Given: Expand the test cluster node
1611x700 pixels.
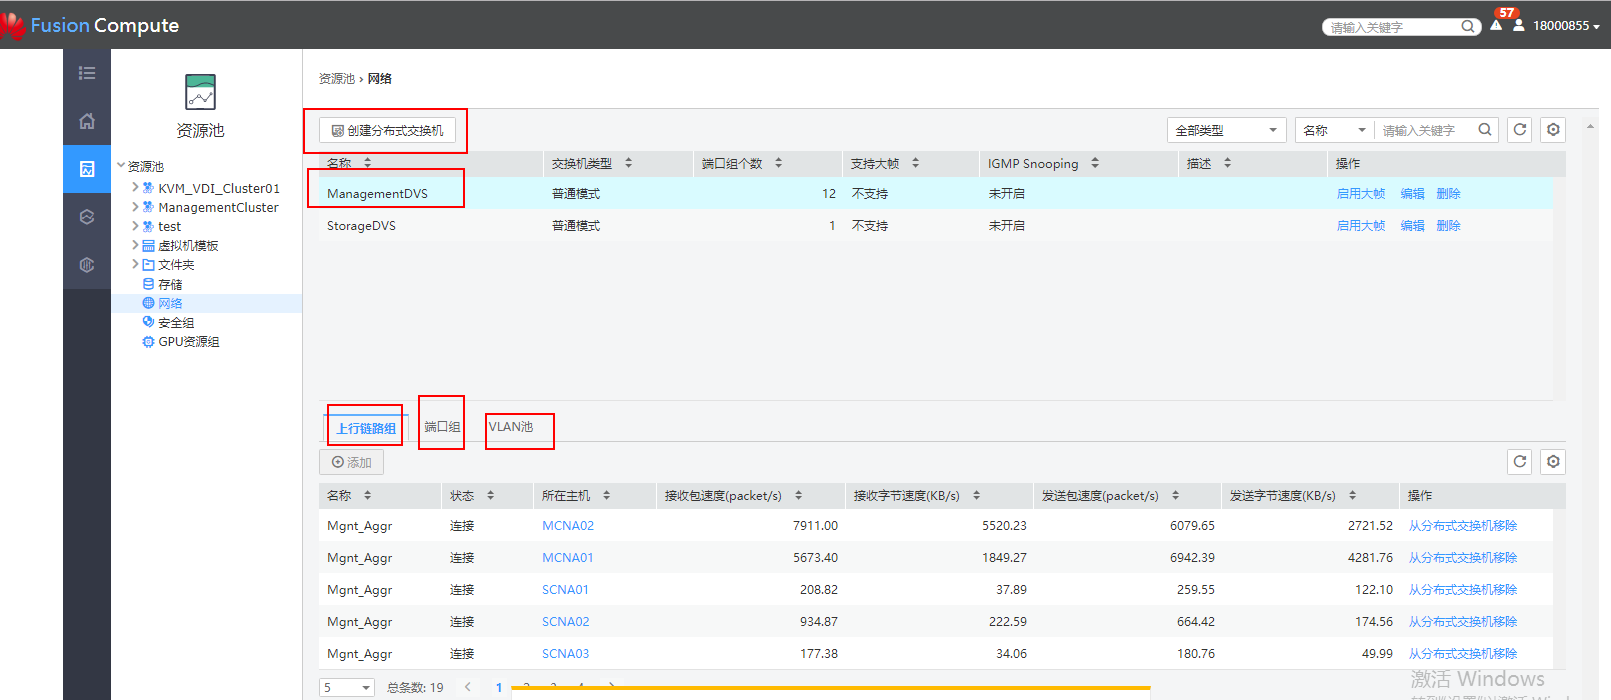Looking at the screenshot, I should 135,226.
